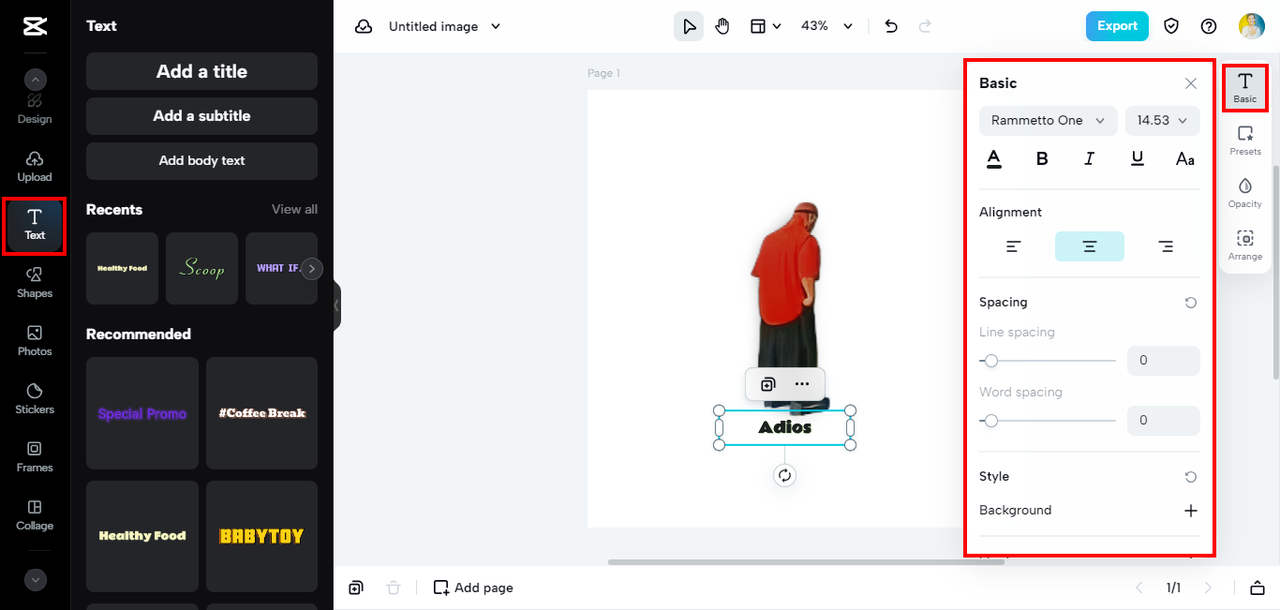This screenshot has height=610, width=1280.
Task: Switch to the Opacity right tab
Action: point(1245,193)
